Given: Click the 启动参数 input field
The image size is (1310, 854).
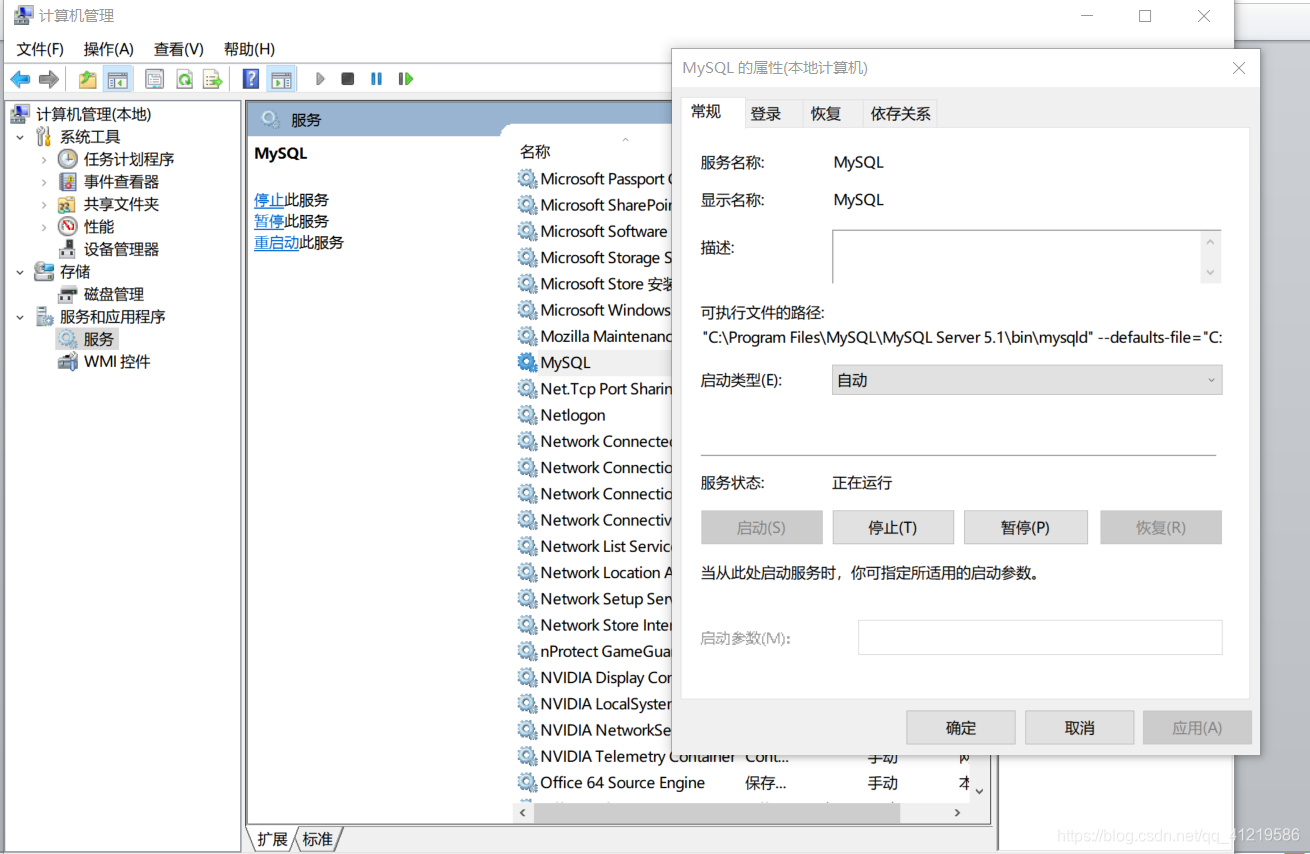Looking at the screenshot, I should [x=1040, y=637].
